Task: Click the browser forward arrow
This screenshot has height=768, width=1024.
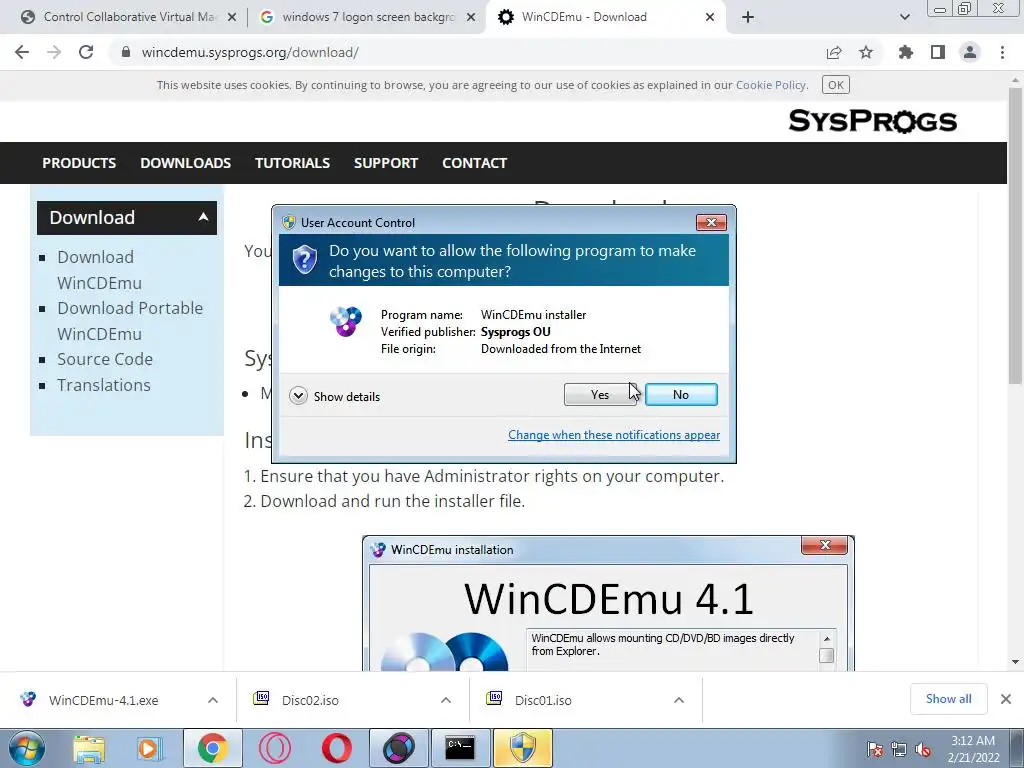Action: [x=54, y=52]
